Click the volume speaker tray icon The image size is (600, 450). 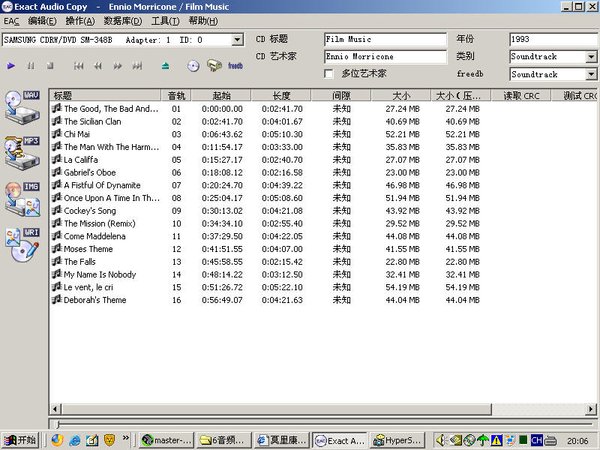coord(441,440)
